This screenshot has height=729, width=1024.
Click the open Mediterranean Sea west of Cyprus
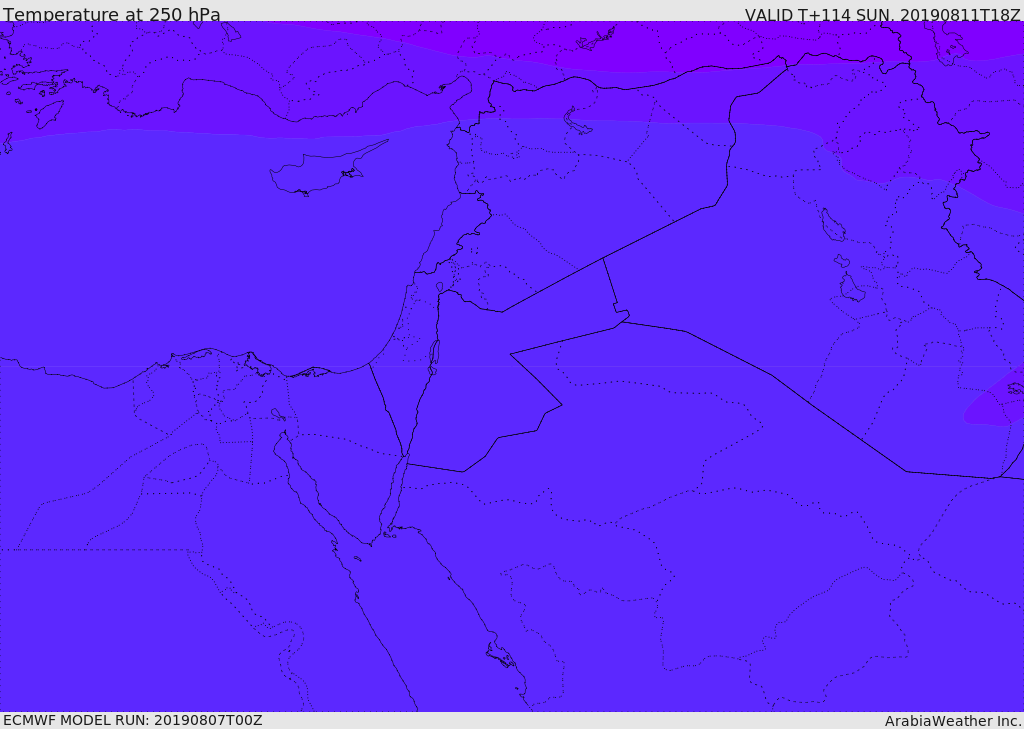(150, 220)
